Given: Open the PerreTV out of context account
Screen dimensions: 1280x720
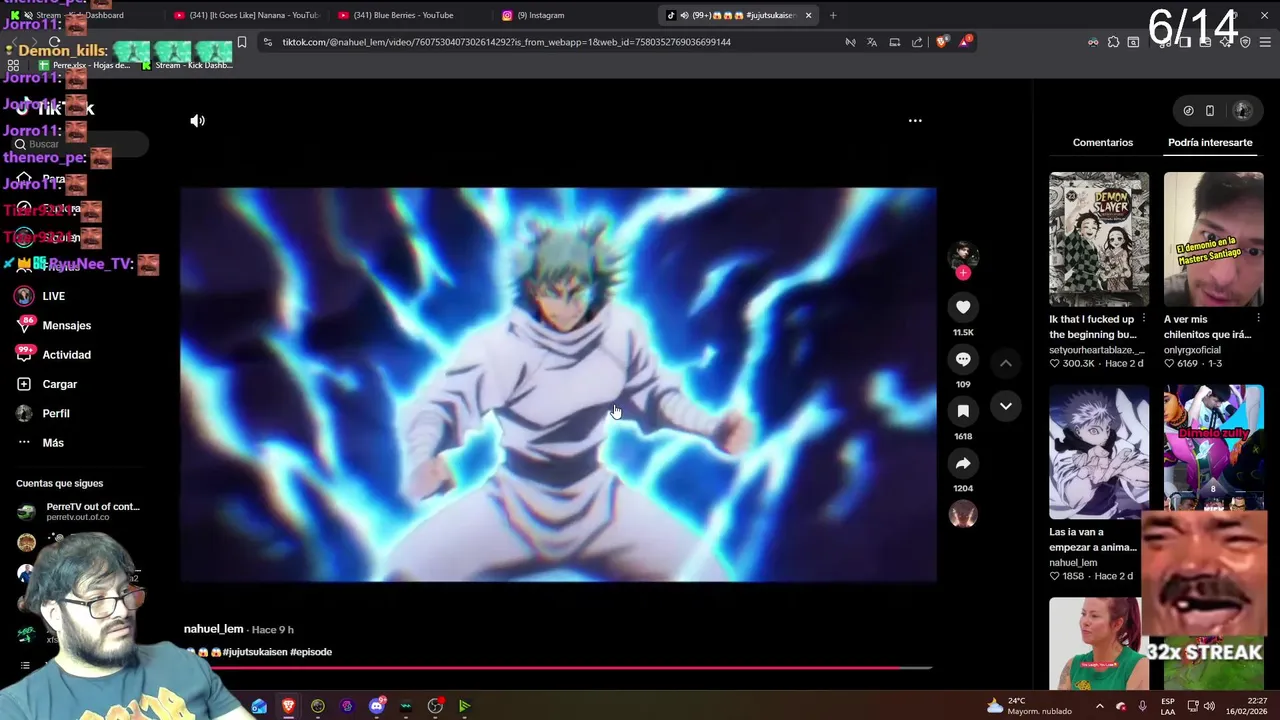Looking at the screenshot, I should tap(80, 511).
